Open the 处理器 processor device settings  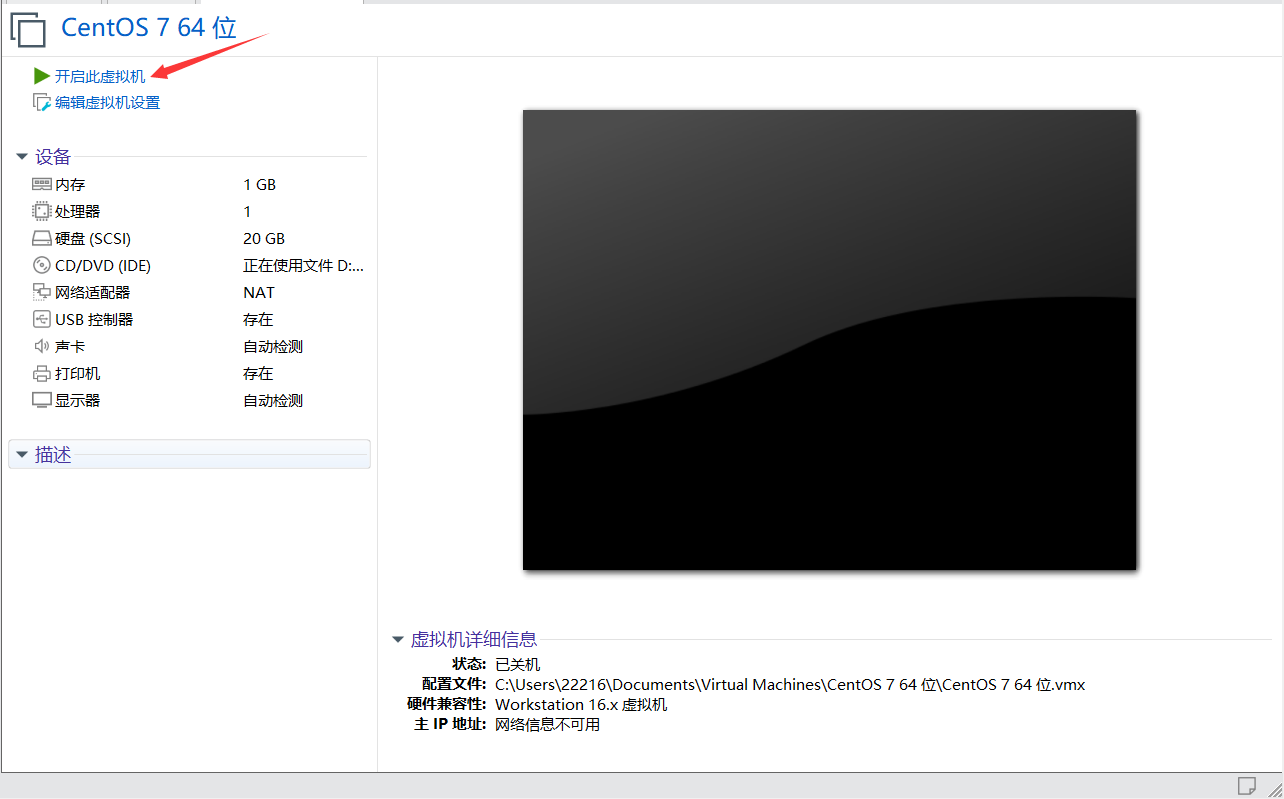(76, 211)
